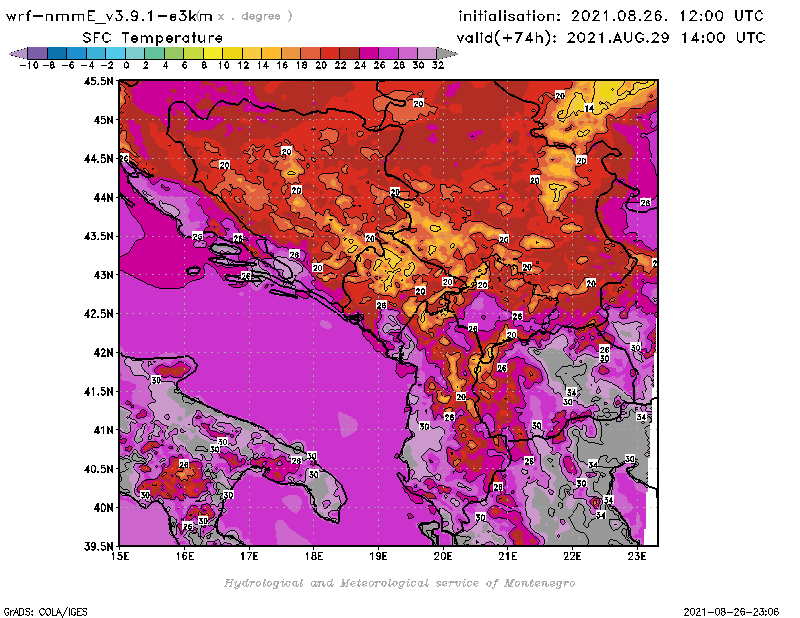800x618 pixels.
Task: Select the valid(+74h) 2021.AUG.29 14:00 UTC line
Action: tap(611, 38)
